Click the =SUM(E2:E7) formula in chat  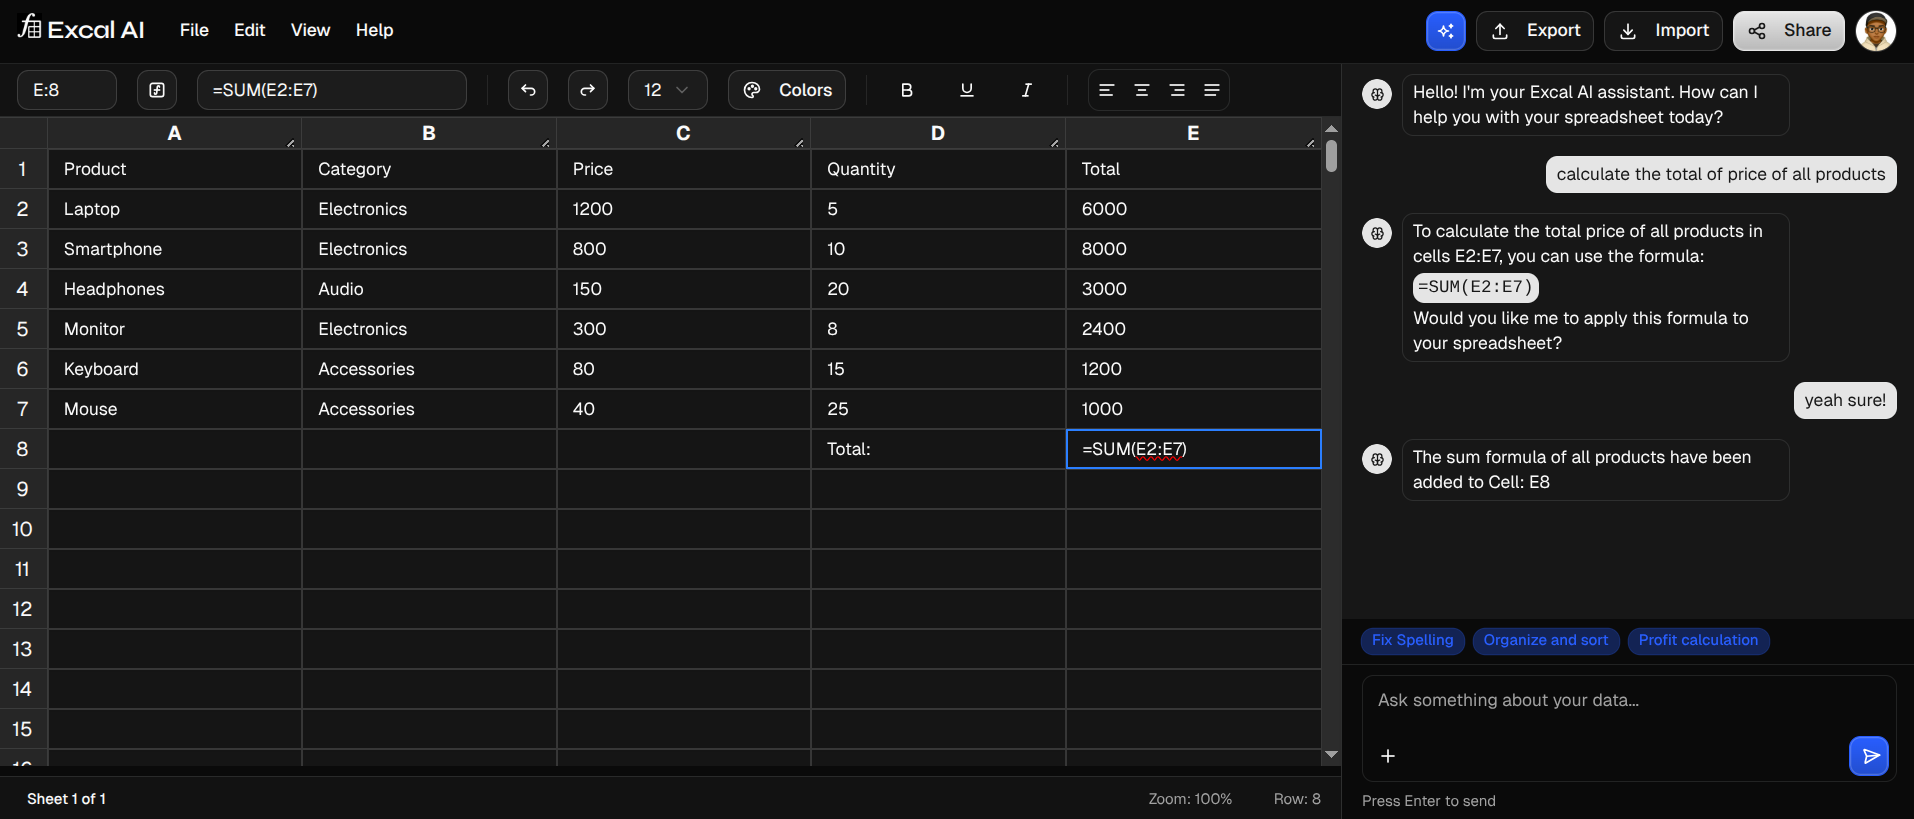tap(1475, 287)
